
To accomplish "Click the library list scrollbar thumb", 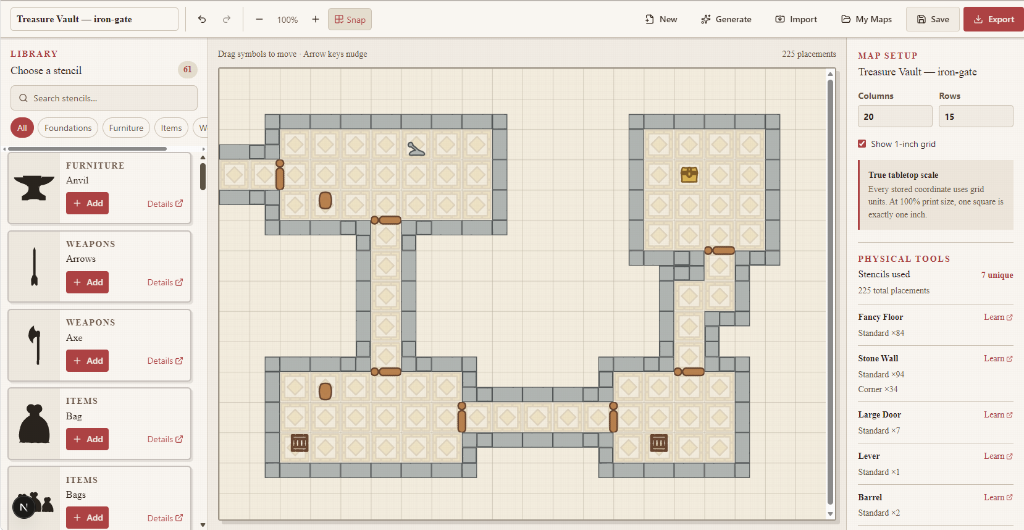I will click(203, 176).
